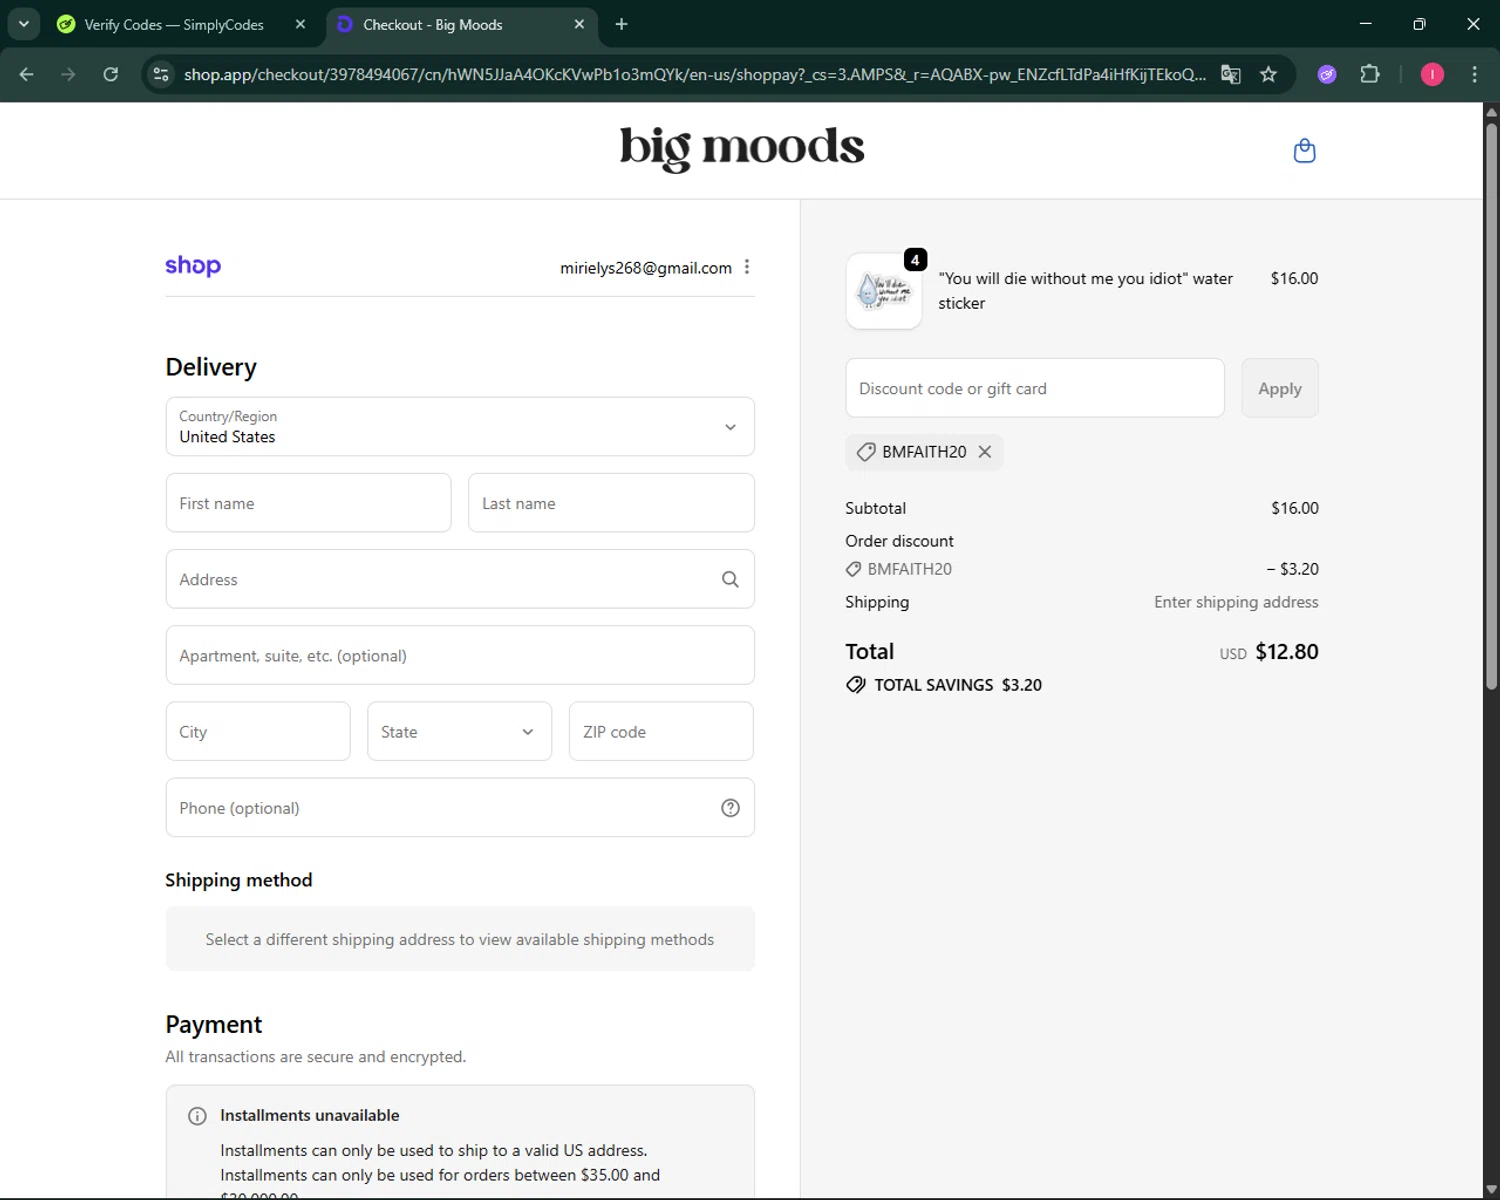This screenshot has height=1200, width=1500.
Task: Click the Discount code or gift card field
Action: [x=1035, y=388]
